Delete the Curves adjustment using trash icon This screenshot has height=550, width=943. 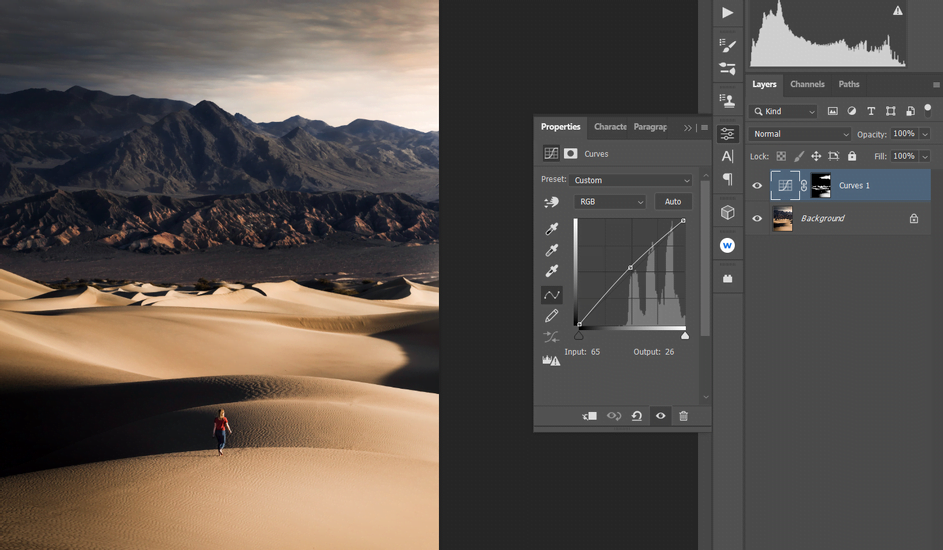tap(683, 416)
